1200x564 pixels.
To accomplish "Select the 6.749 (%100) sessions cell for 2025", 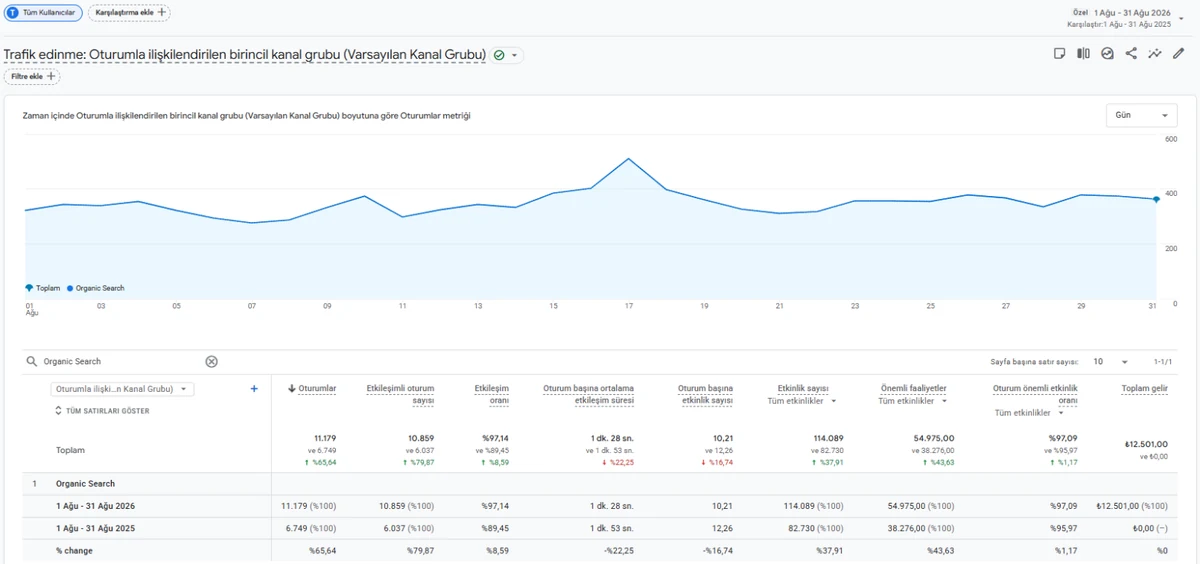I will [x=312, y=528].
